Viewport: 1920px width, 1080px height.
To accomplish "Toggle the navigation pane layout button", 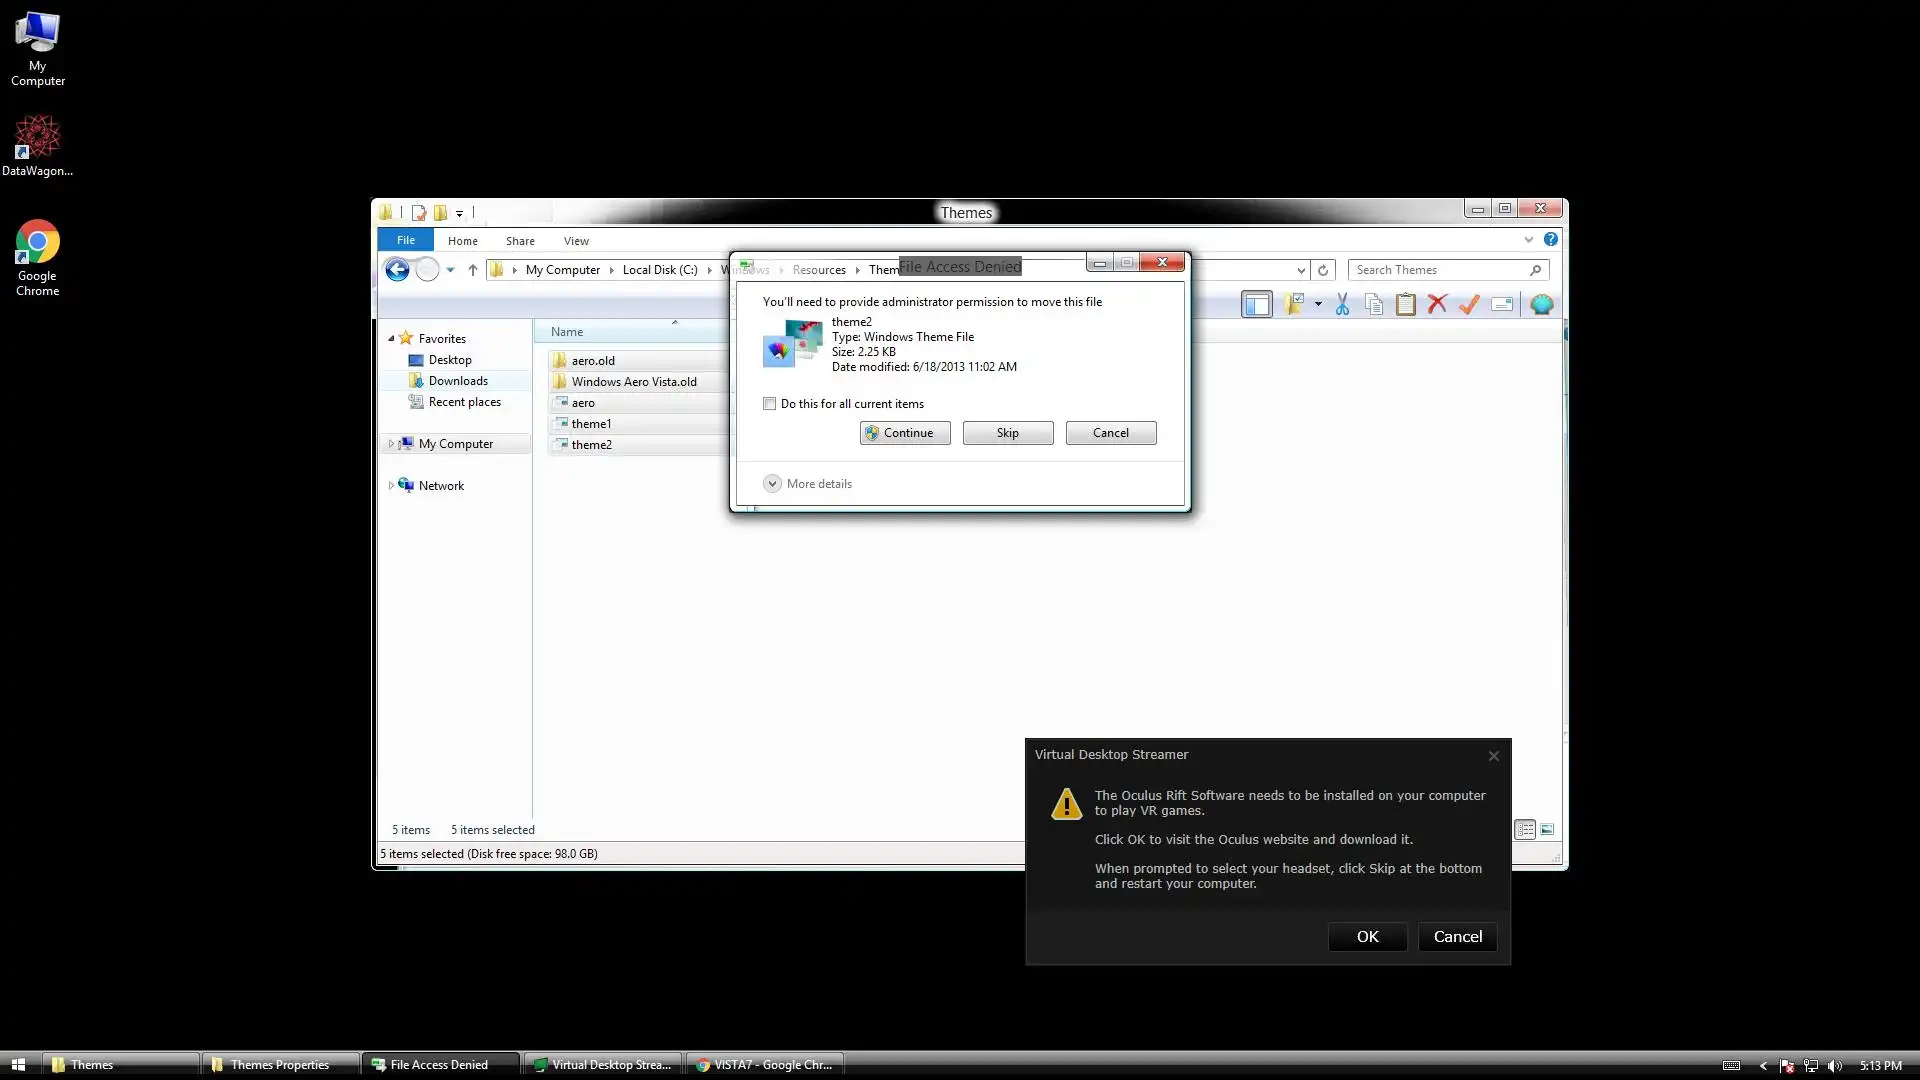I will click(1256, 305).
